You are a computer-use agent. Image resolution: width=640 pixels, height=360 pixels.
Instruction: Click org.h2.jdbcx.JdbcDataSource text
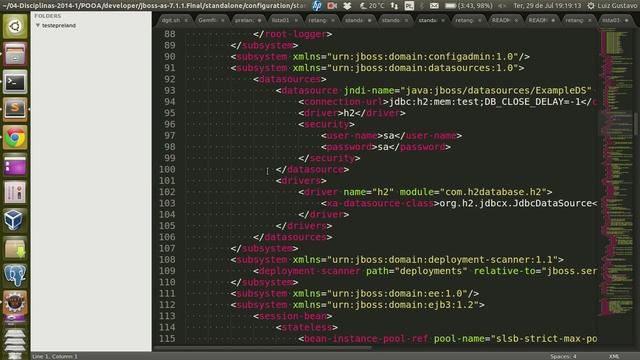pyautogui.click(x=515, y=203)
